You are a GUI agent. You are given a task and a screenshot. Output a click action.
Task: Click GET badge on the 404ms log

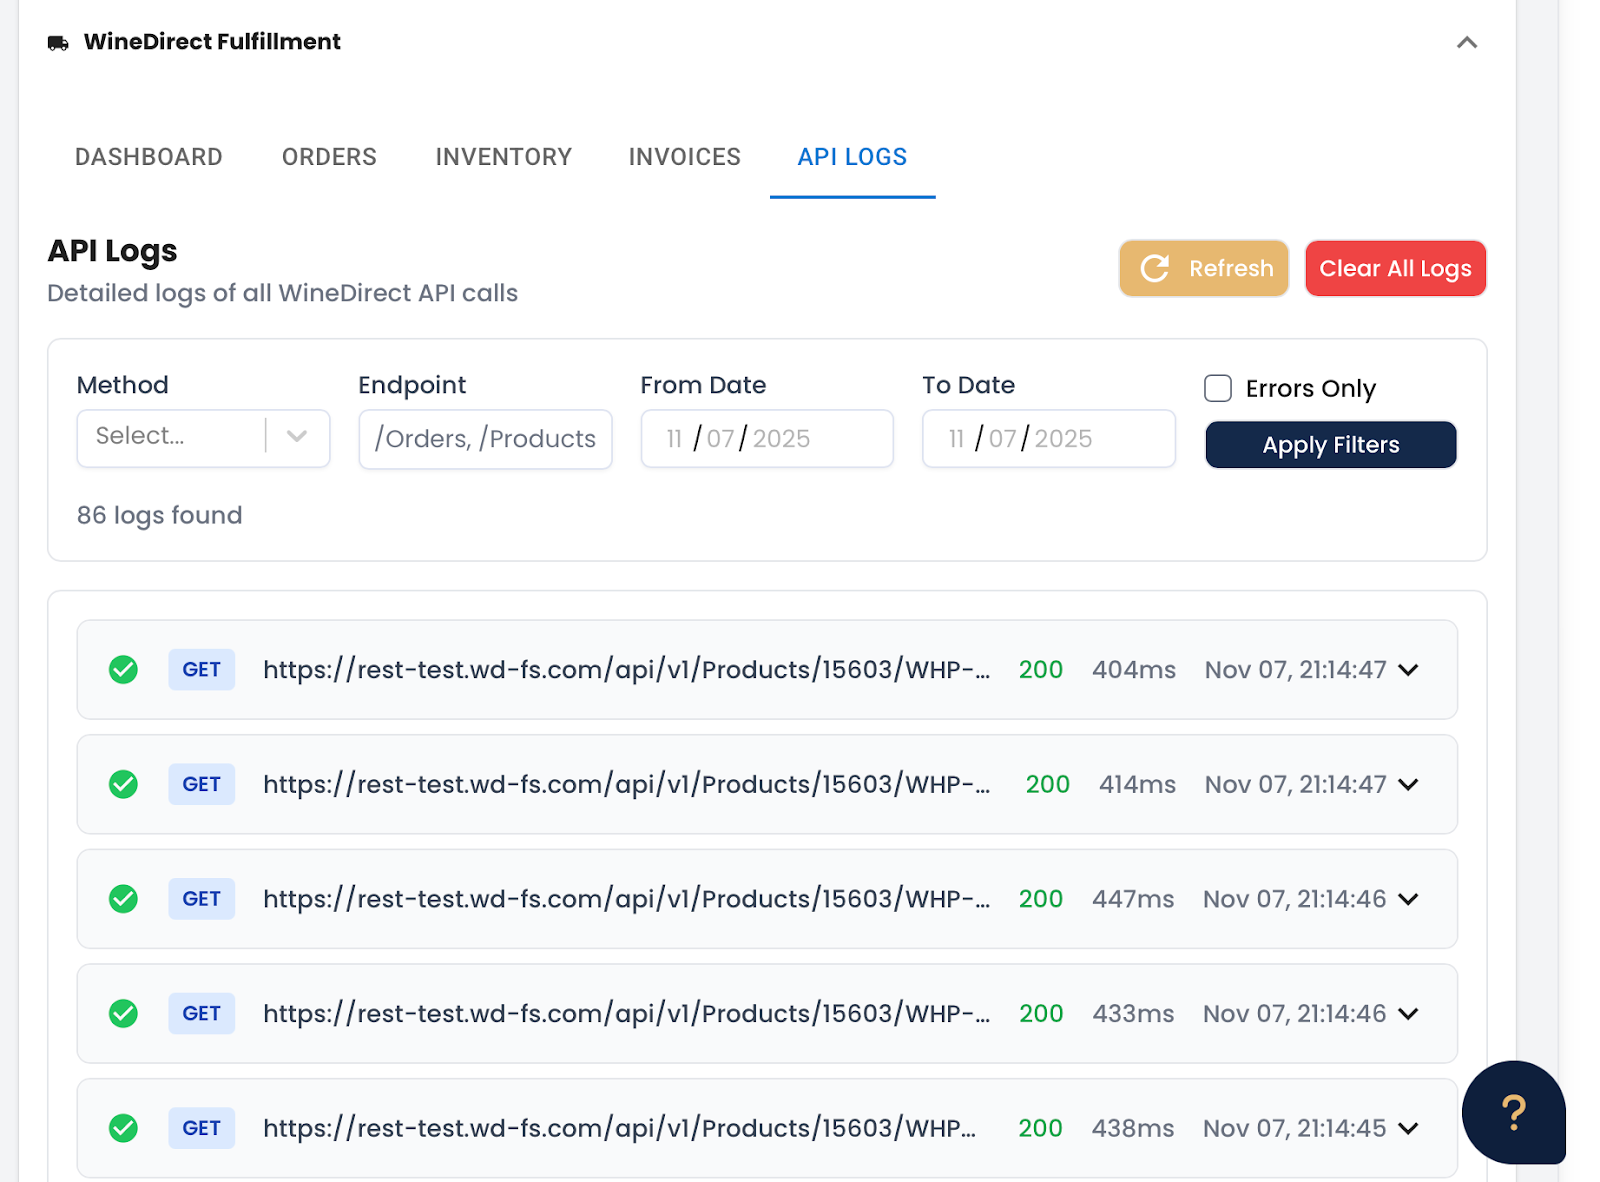tap(201, 670)
